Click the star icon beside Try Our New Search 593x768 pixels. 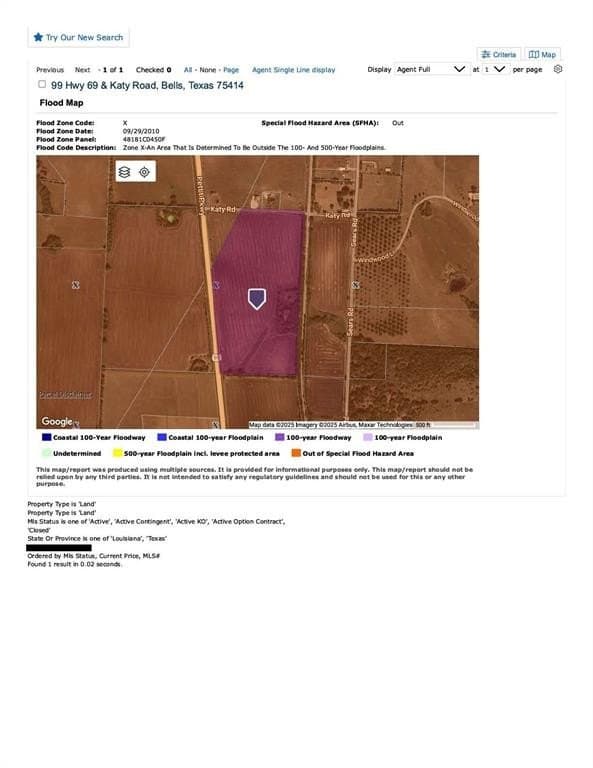(x=38, y=37)
